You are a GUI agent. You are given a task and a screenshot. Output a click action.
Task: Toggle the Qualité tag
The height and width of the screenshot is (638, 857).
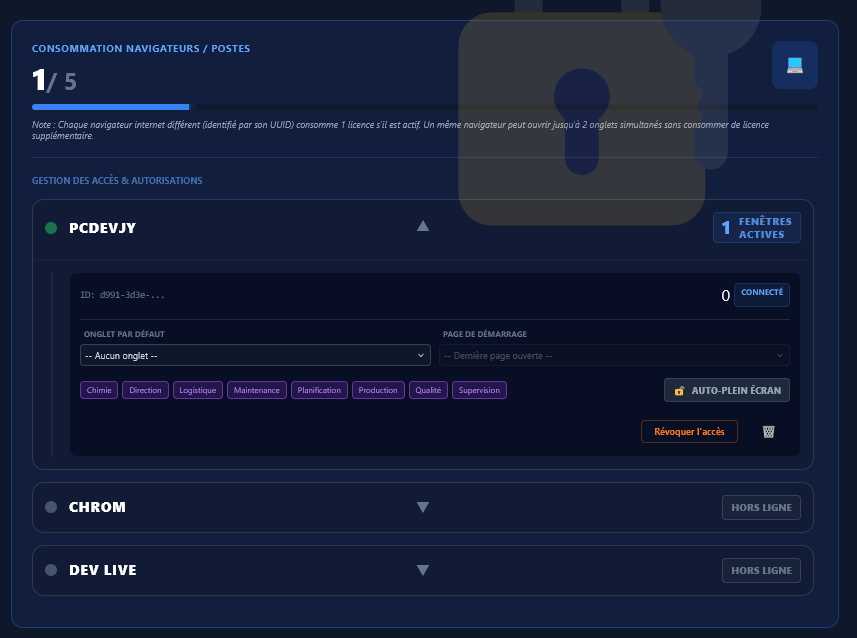tap(428, 390)
